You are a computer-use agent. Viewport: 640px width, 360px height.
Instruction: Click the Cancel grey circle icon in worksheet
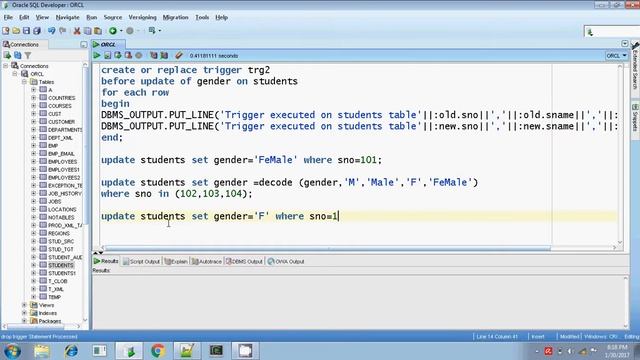click(139, 56)
